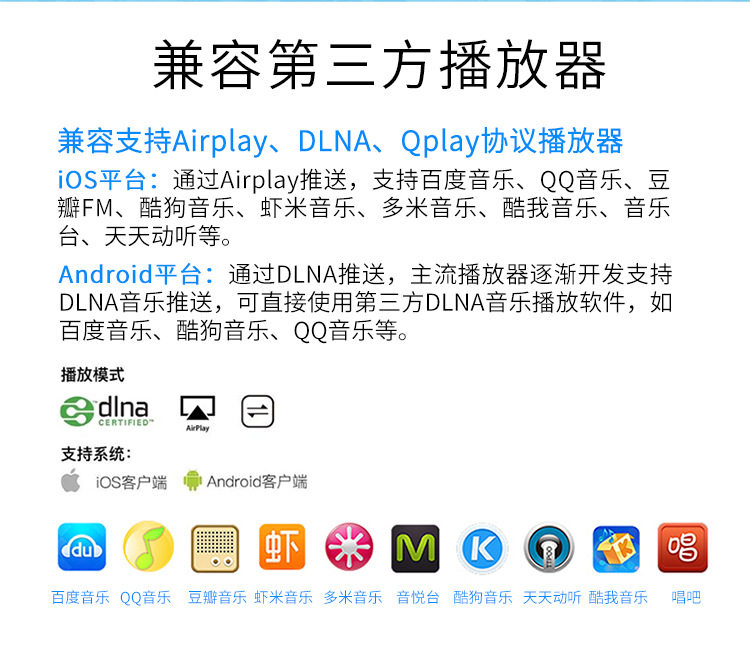Click the 酷狗音乐 text label
Screen dimensions: 750x654
pos(483,597)
